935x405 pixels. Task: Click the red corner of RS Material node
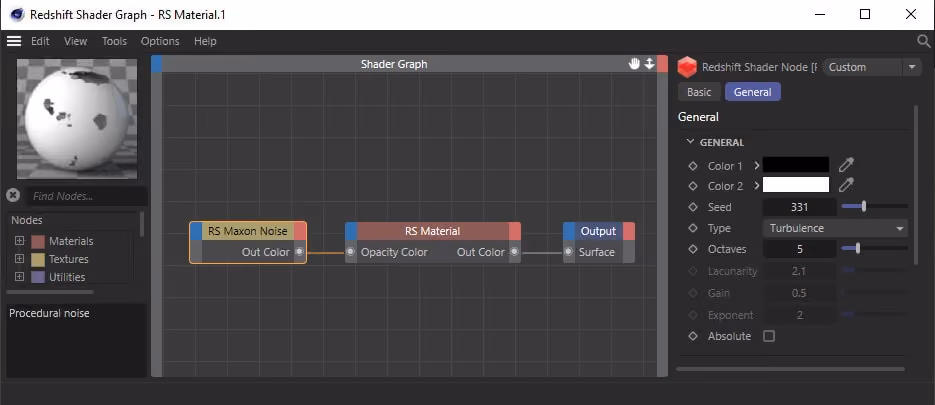[x=515, y=231]
